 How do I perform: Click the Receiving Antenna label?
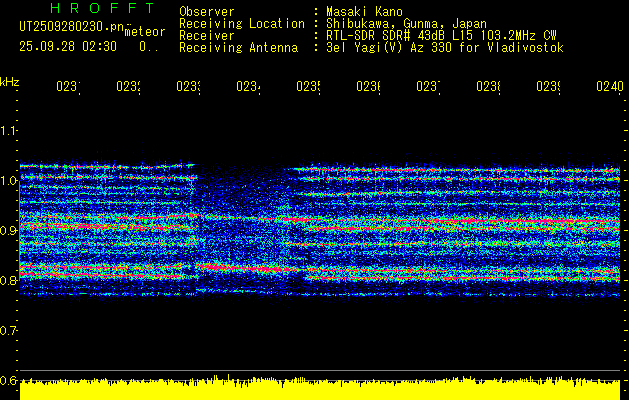(238, 48)
